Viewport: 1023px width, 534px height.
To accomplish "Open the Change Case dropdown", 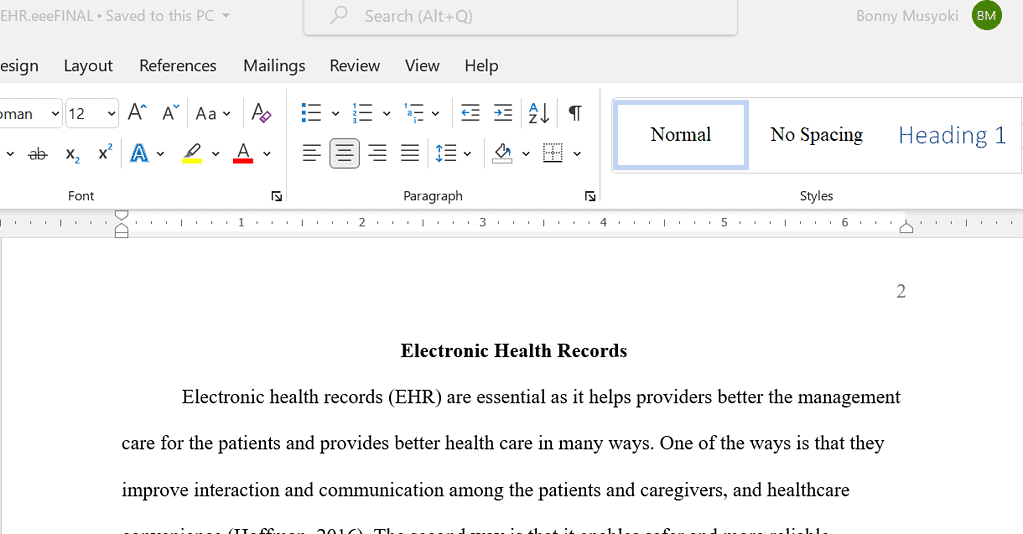I will tap(212, 113).
